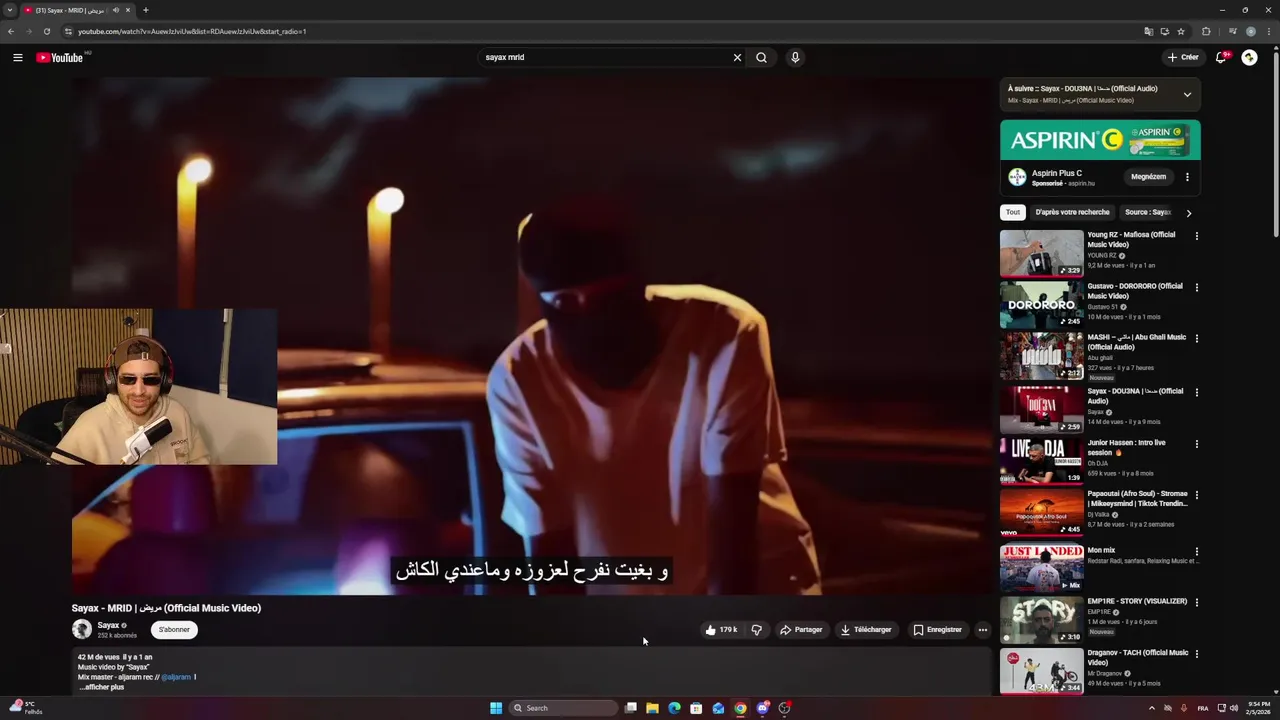Open Microsoft Edge from taskbar
Screen dimensions: 1280x720
tap(674, 708)
